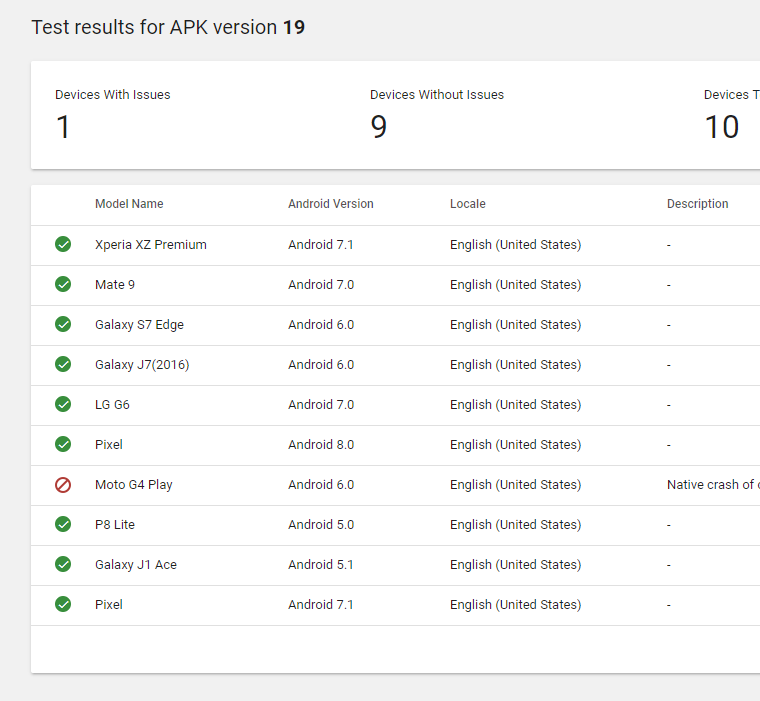Click the passed status icon for Galaxy S7 Edge

click(x=63, y=324)
